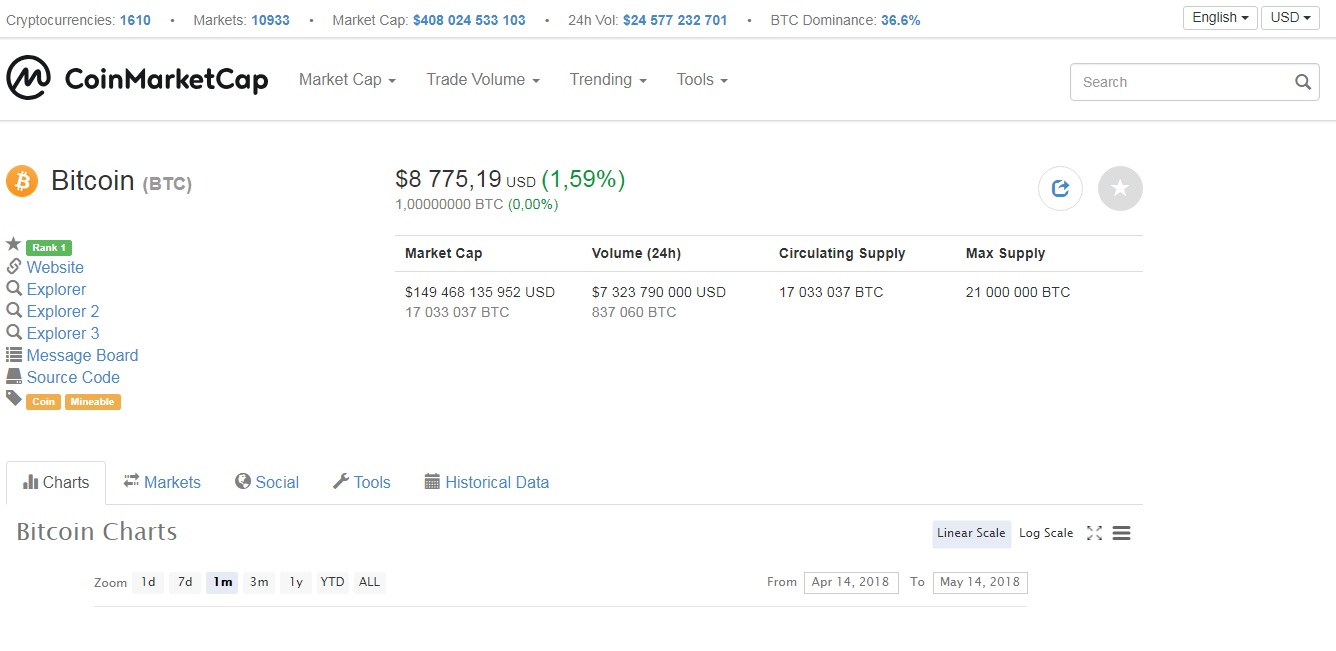Screen dimensions: 1336x651
Task: Set chart zoom to 7d
Action: (x=185, y=582)
